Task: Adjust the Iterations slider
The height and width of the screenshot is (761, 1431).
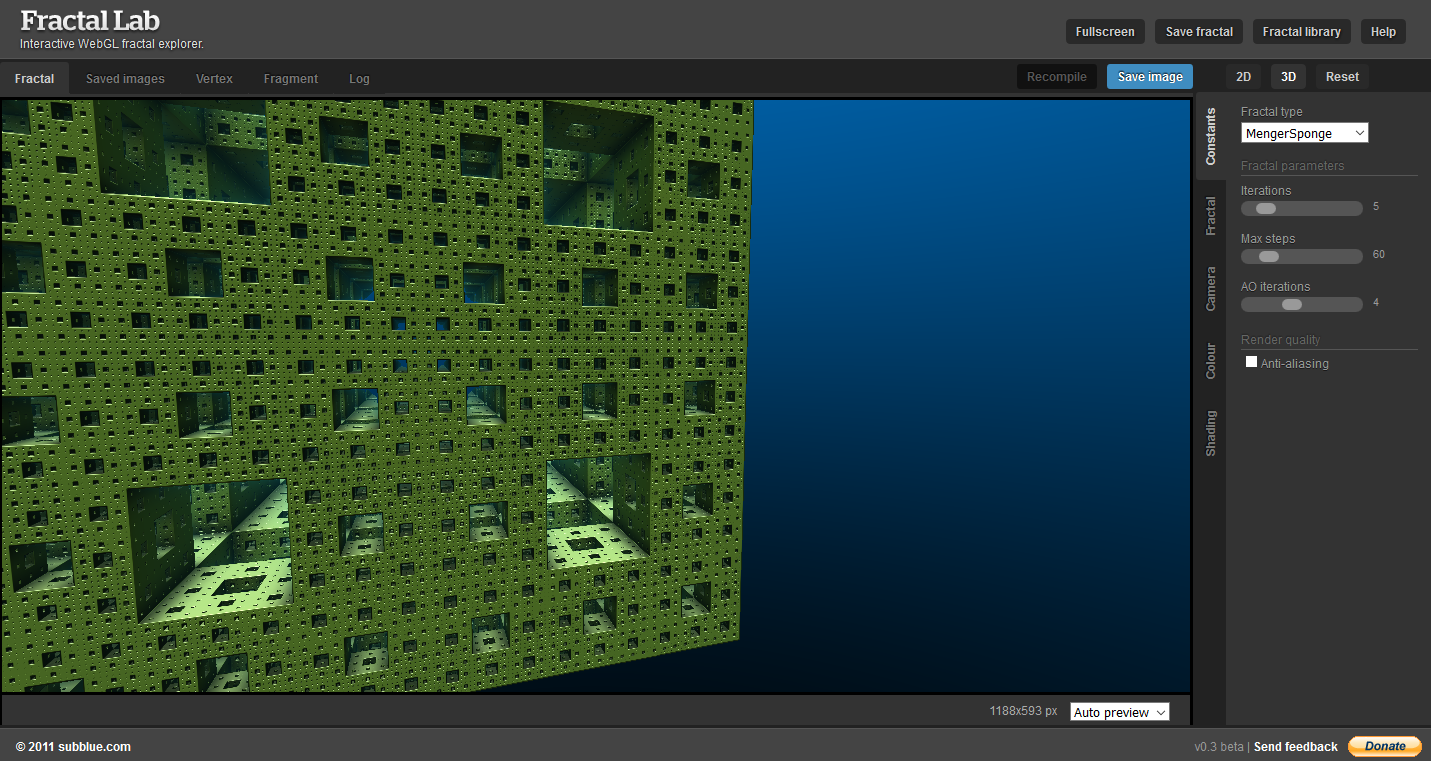Action: (x=1301, y=208)
